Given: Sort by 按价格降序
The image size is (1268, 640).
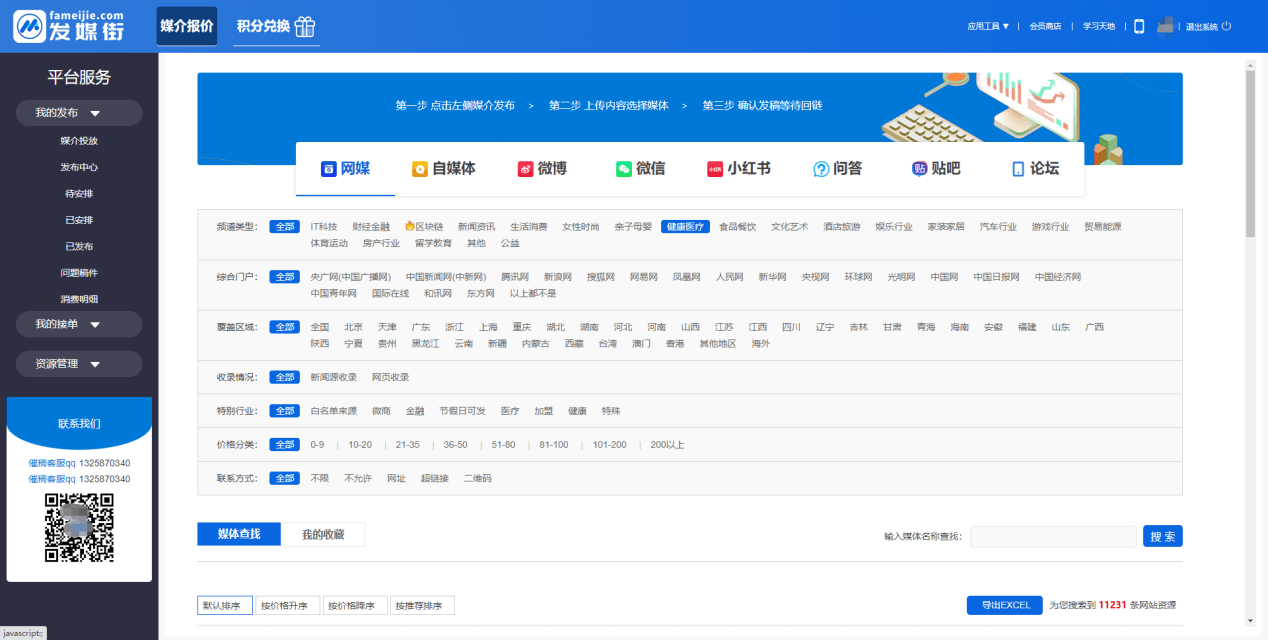Looking at the screenshot, I should pos(355,605).
